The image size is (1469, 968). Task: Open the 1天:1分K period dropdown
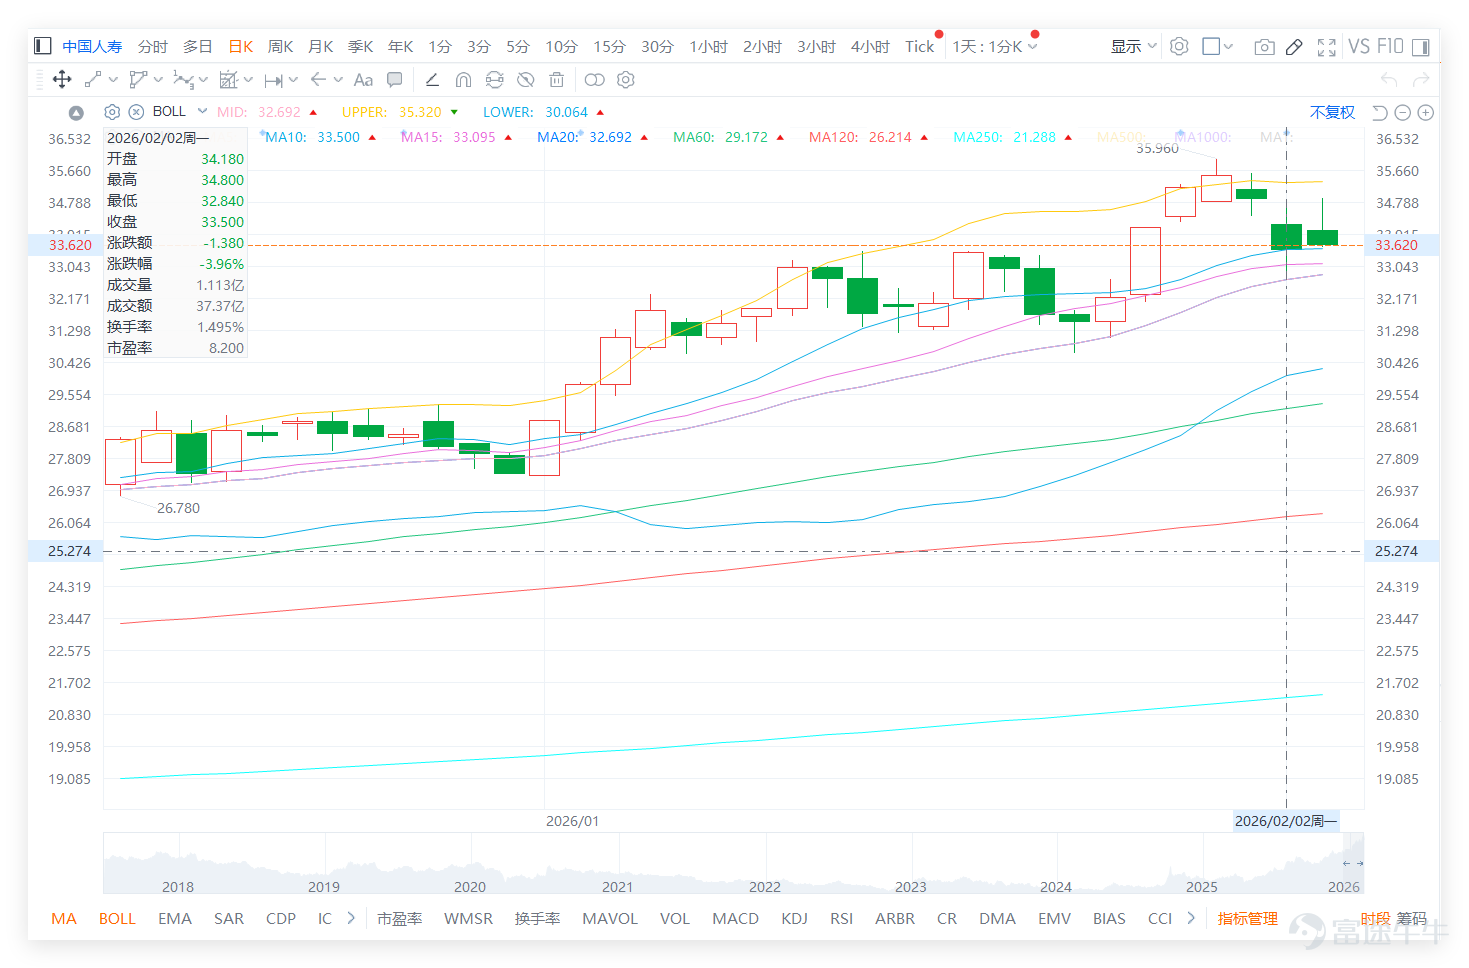tap(995, 46)
